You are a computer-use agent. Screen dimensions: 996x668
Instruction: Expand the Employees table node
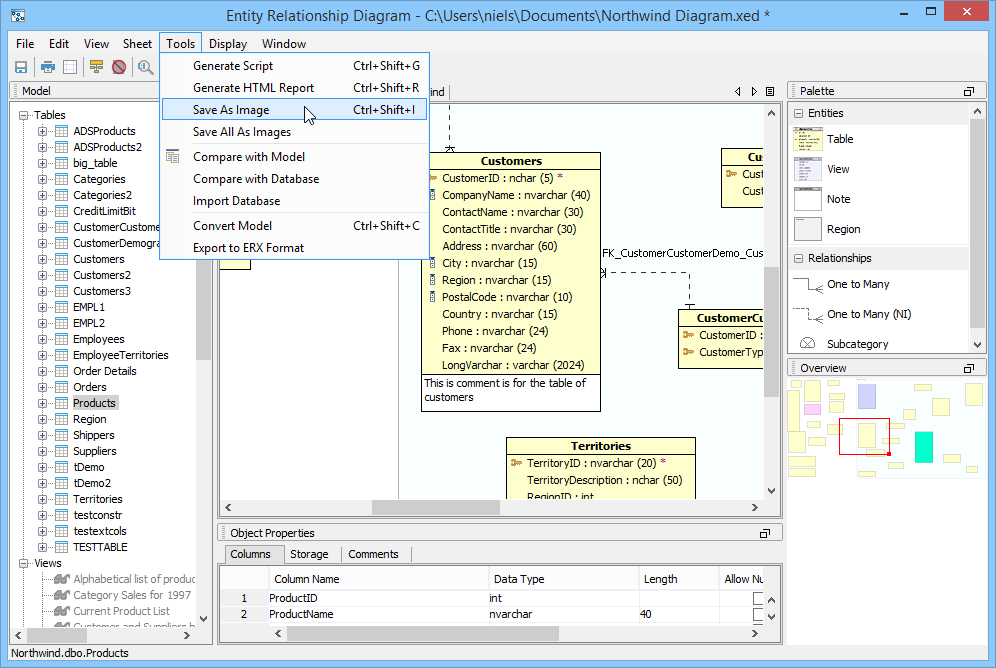point(42,339)
